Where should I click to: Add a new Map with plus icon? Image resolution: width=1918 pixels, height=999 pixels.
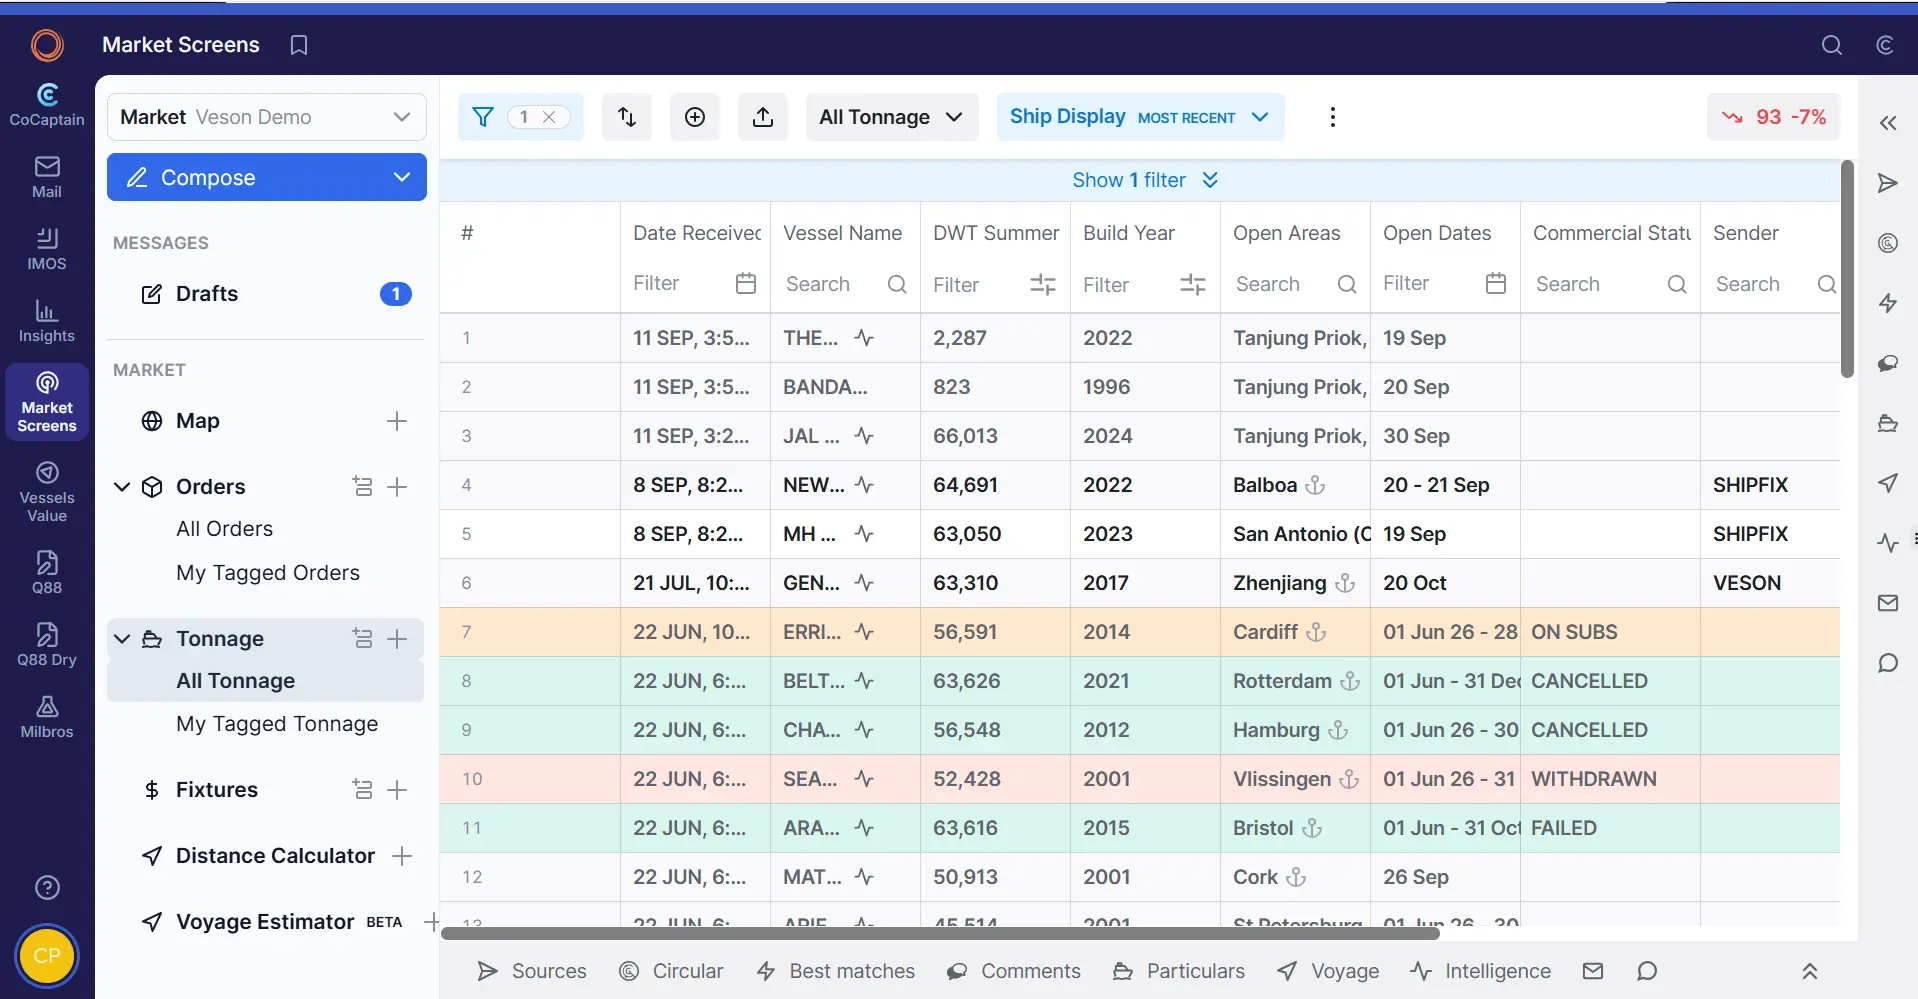pos(397,421)
